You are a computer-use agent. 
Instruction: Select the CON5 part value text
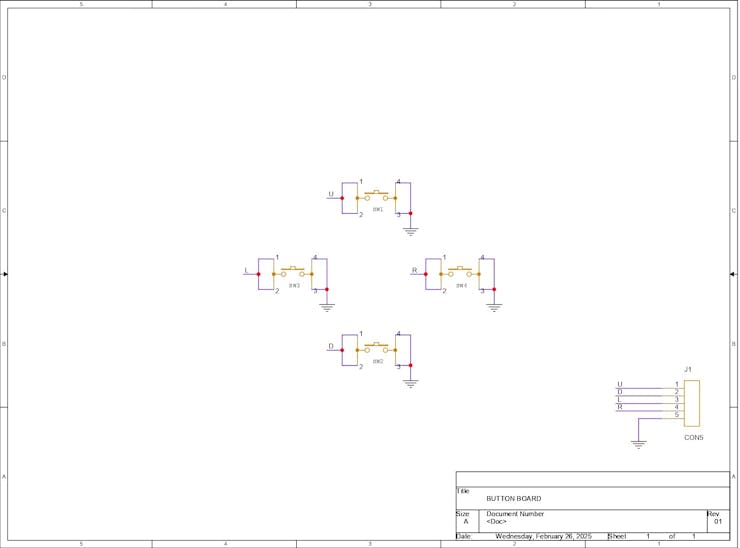pyautogui.click(x=694, y=438)
